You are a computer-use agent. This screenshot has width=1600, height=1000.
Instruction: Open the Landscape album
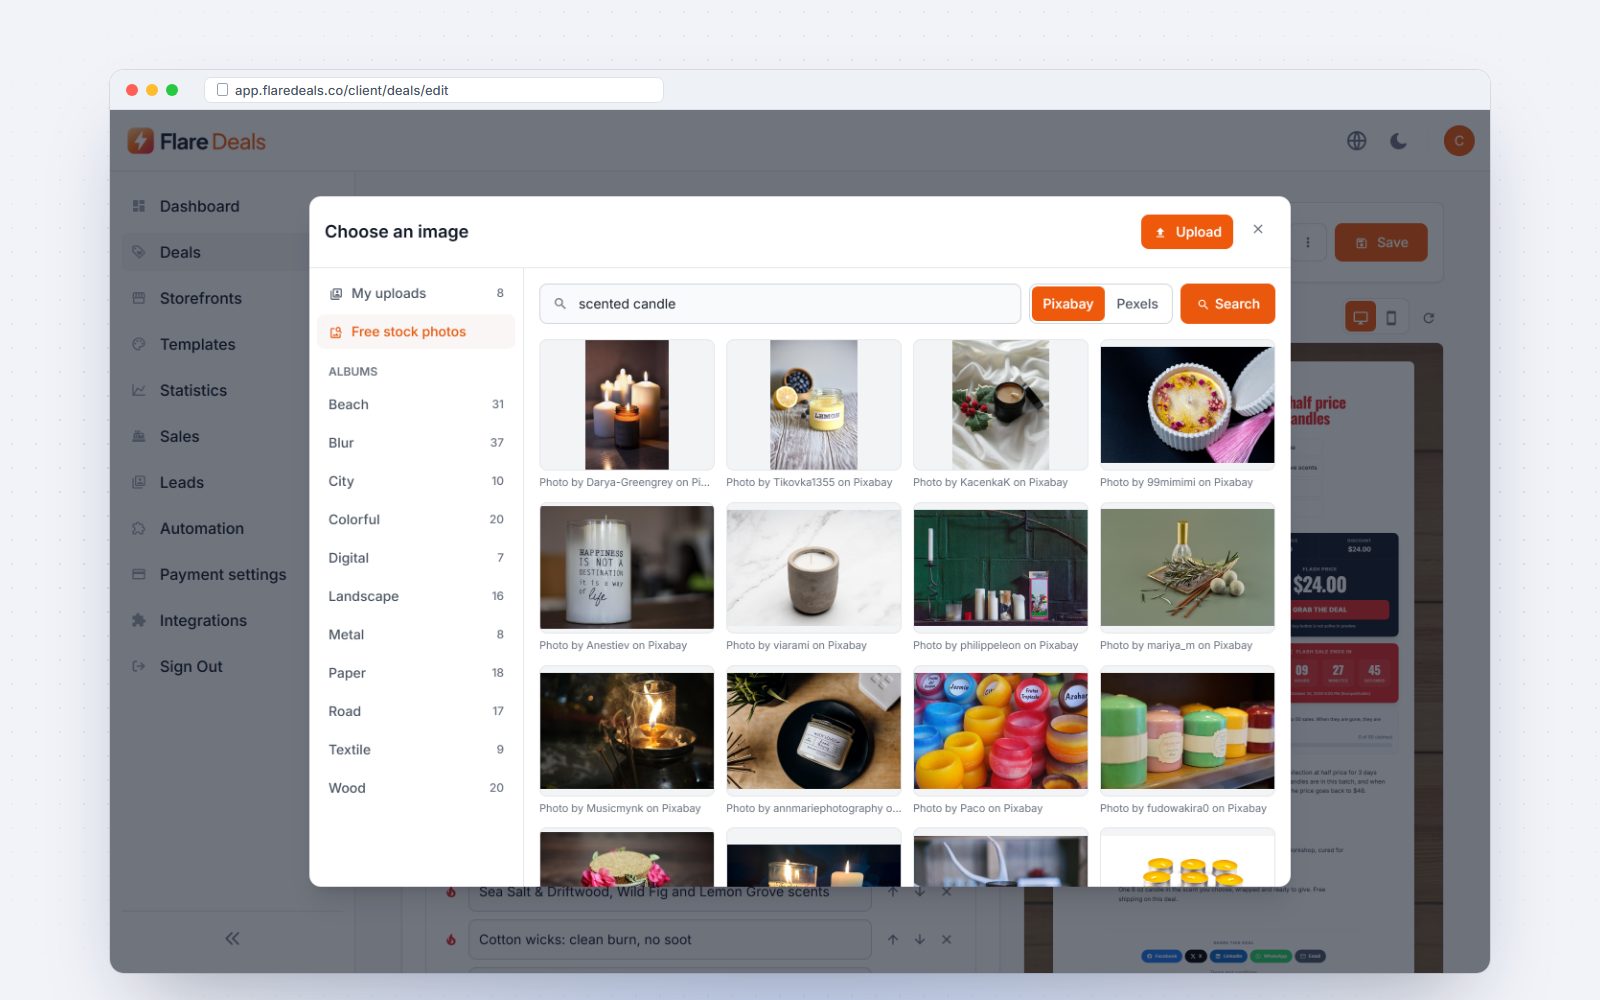[416, 596]
